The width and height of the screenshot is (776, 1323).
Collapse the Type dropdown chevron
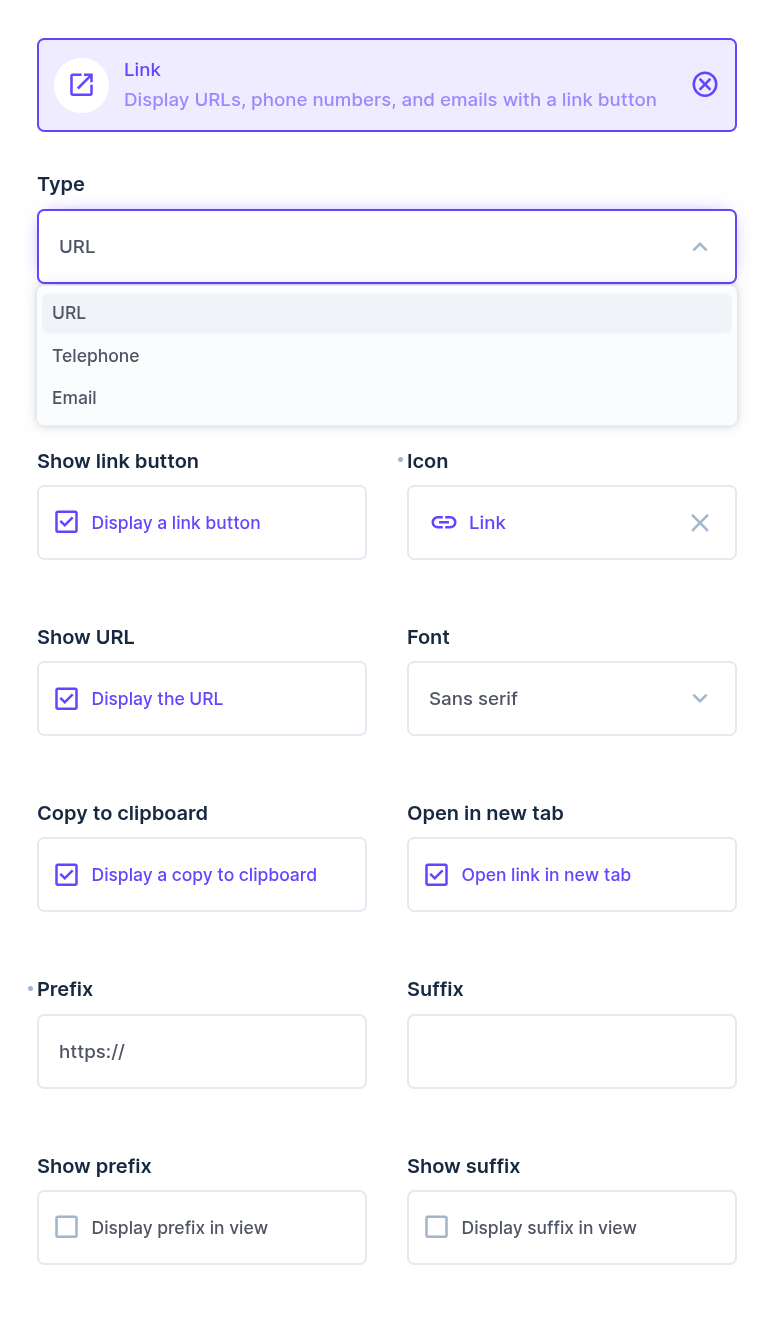[700, 247]
